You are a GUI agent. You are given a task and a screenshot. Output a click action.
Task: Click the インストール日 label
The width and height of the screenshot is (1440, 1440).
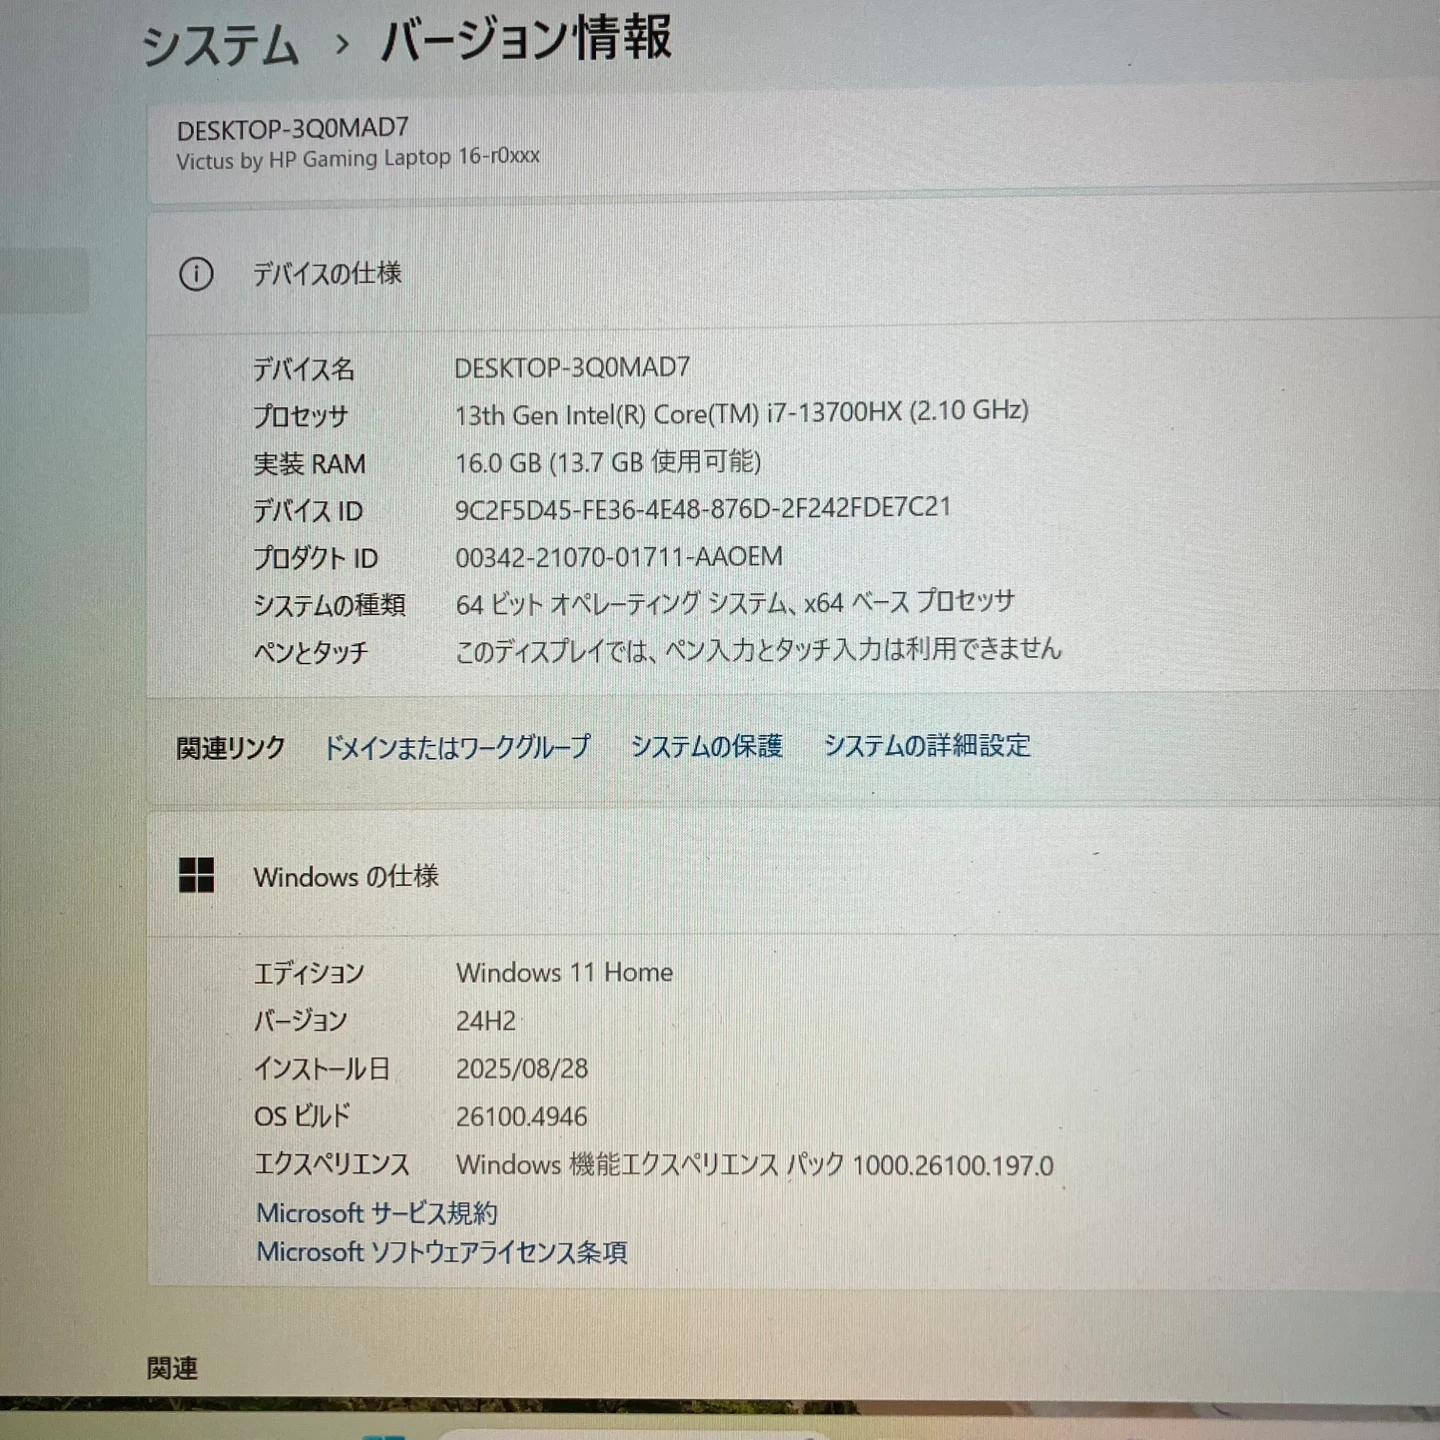click(x=322, y=1069)
